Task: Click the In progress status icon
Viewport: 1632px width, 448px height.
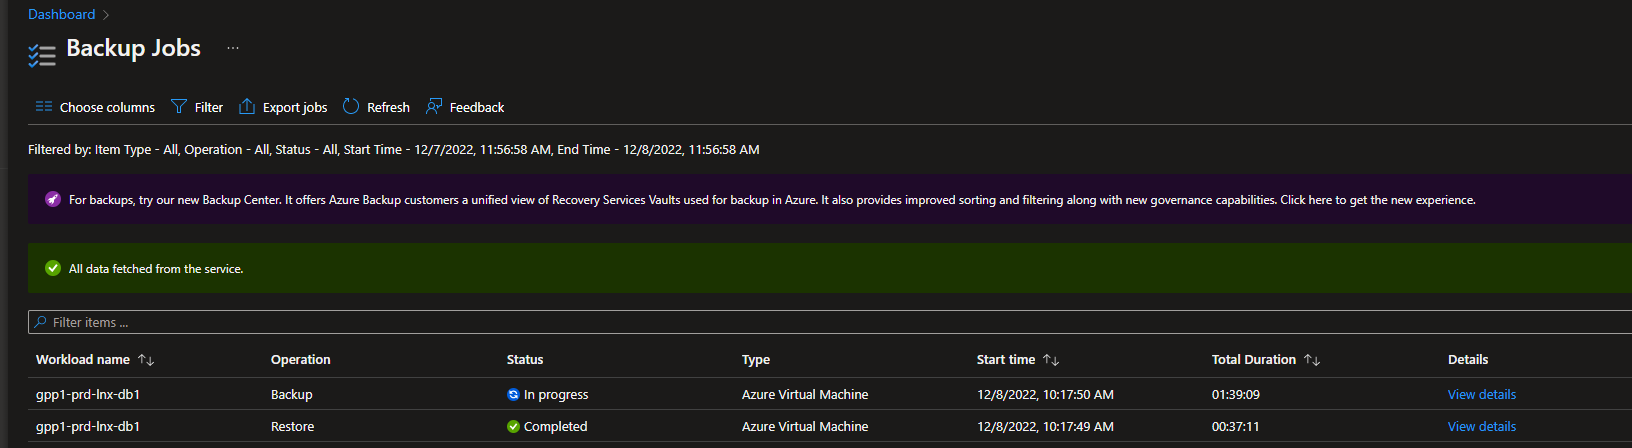Action: 513,394
